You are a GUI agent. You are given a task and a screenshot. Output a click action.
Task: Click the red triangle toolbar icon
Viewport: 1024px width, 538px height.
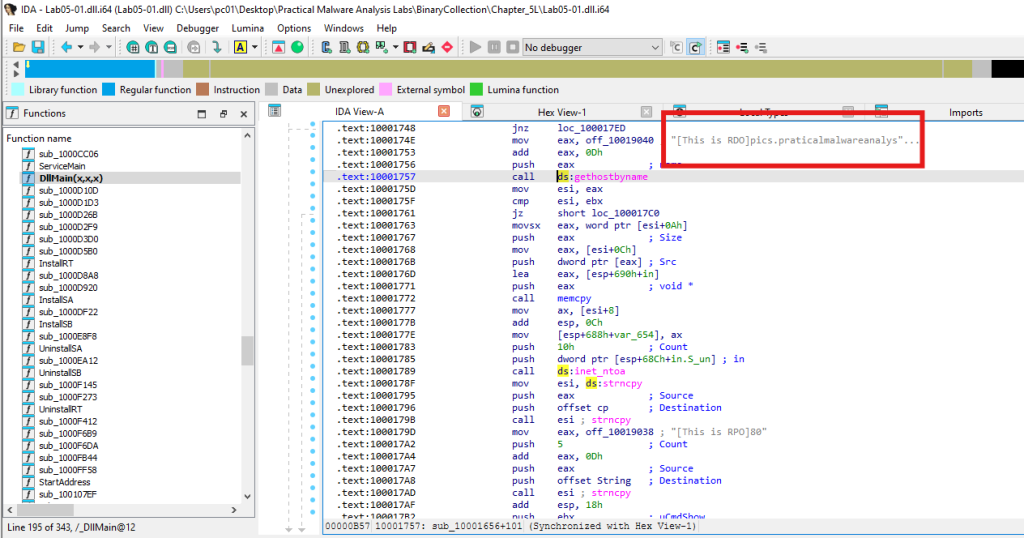coord(278,48)
